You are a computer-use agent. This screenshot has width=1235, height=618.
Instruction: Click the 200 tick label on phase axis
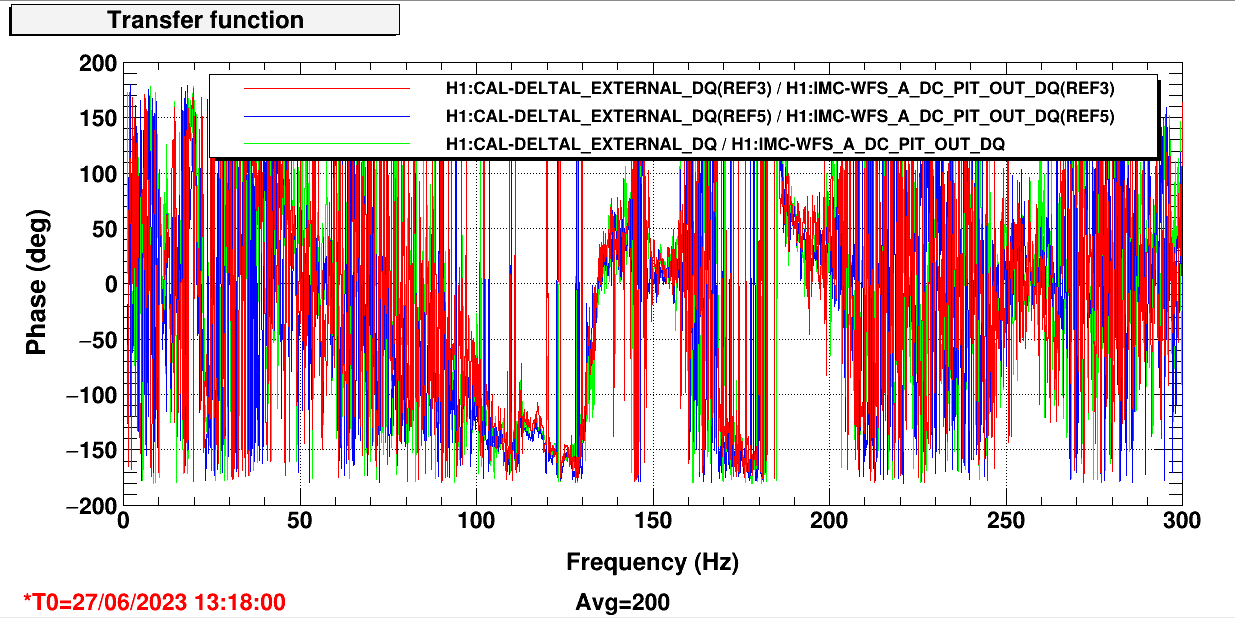99,65
